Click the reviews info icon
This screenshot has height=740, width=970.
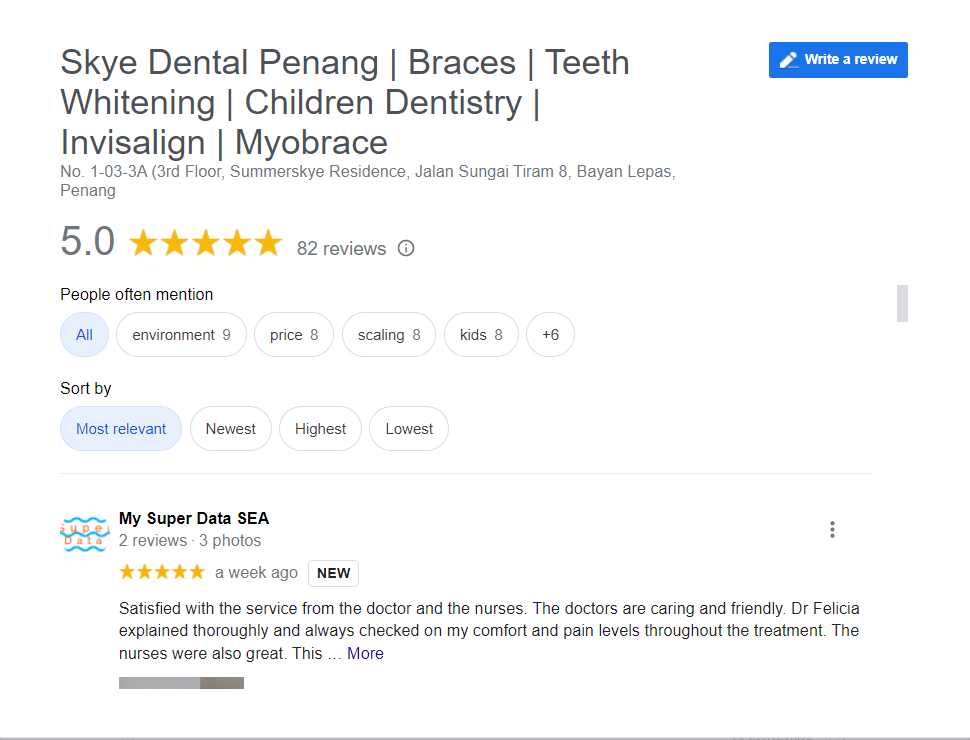click(x=406, y=248)
